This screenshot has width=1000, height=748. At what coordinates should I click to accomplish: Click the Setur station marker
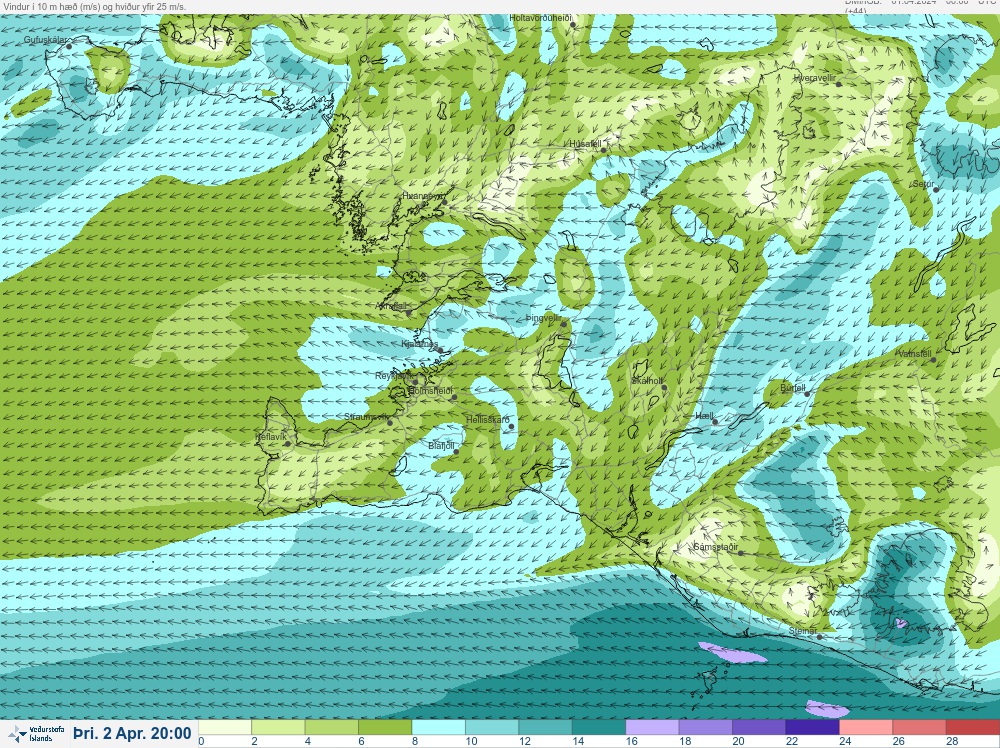(936, 190)
